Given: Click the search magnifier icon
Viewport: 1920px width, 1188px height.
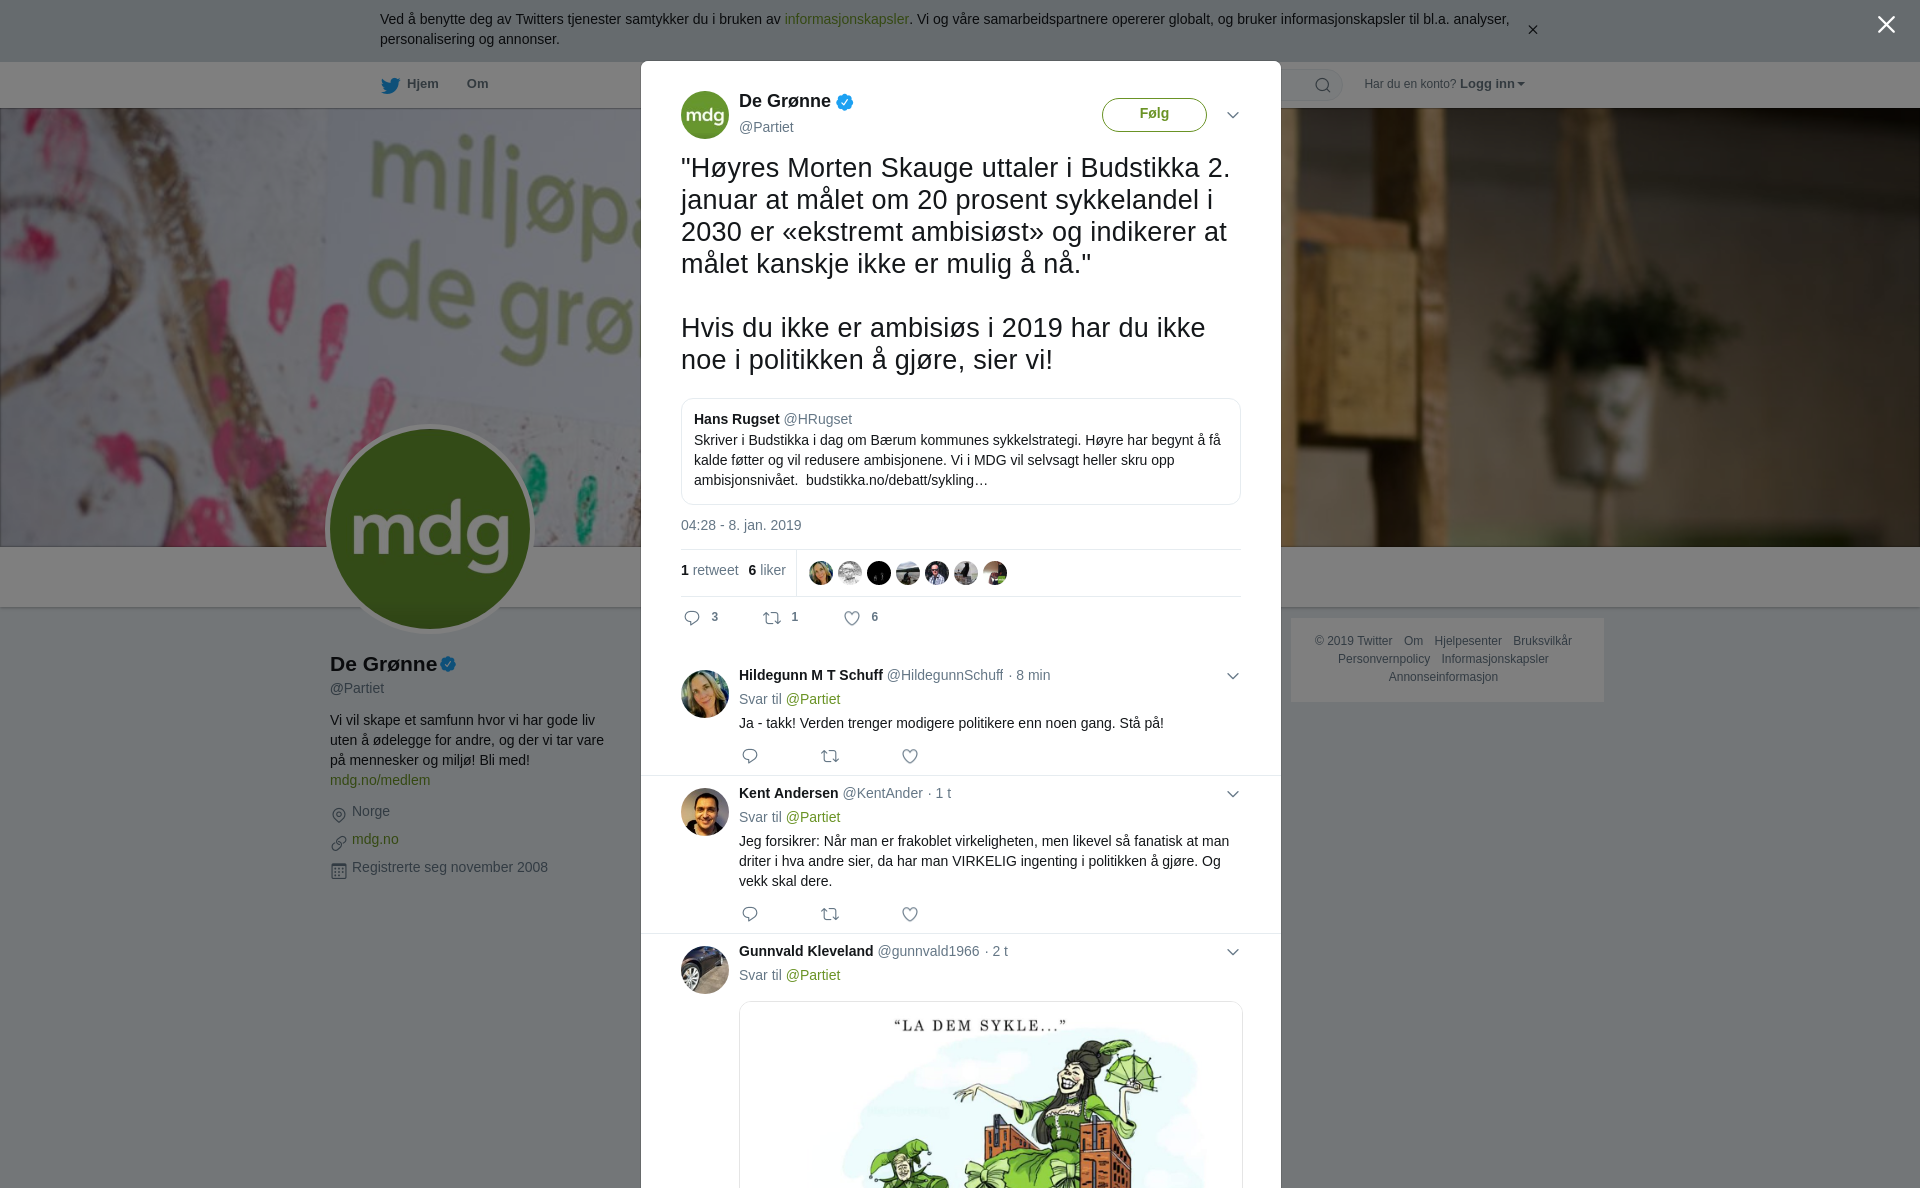Looking at the screenshot, I should pos(1323,85).
